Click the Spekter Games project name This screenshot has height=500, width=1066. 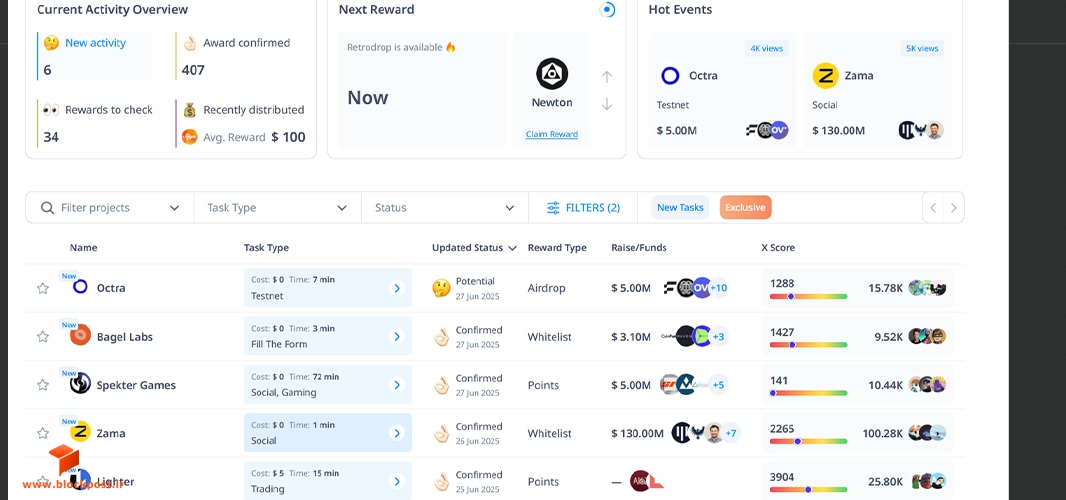136,385
